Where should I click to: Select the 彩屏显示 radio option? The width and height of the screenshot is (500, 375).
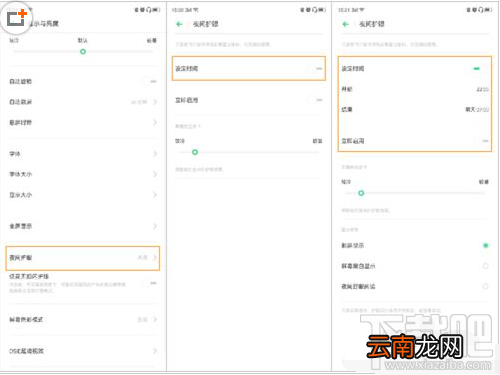(x=485, y=246)
